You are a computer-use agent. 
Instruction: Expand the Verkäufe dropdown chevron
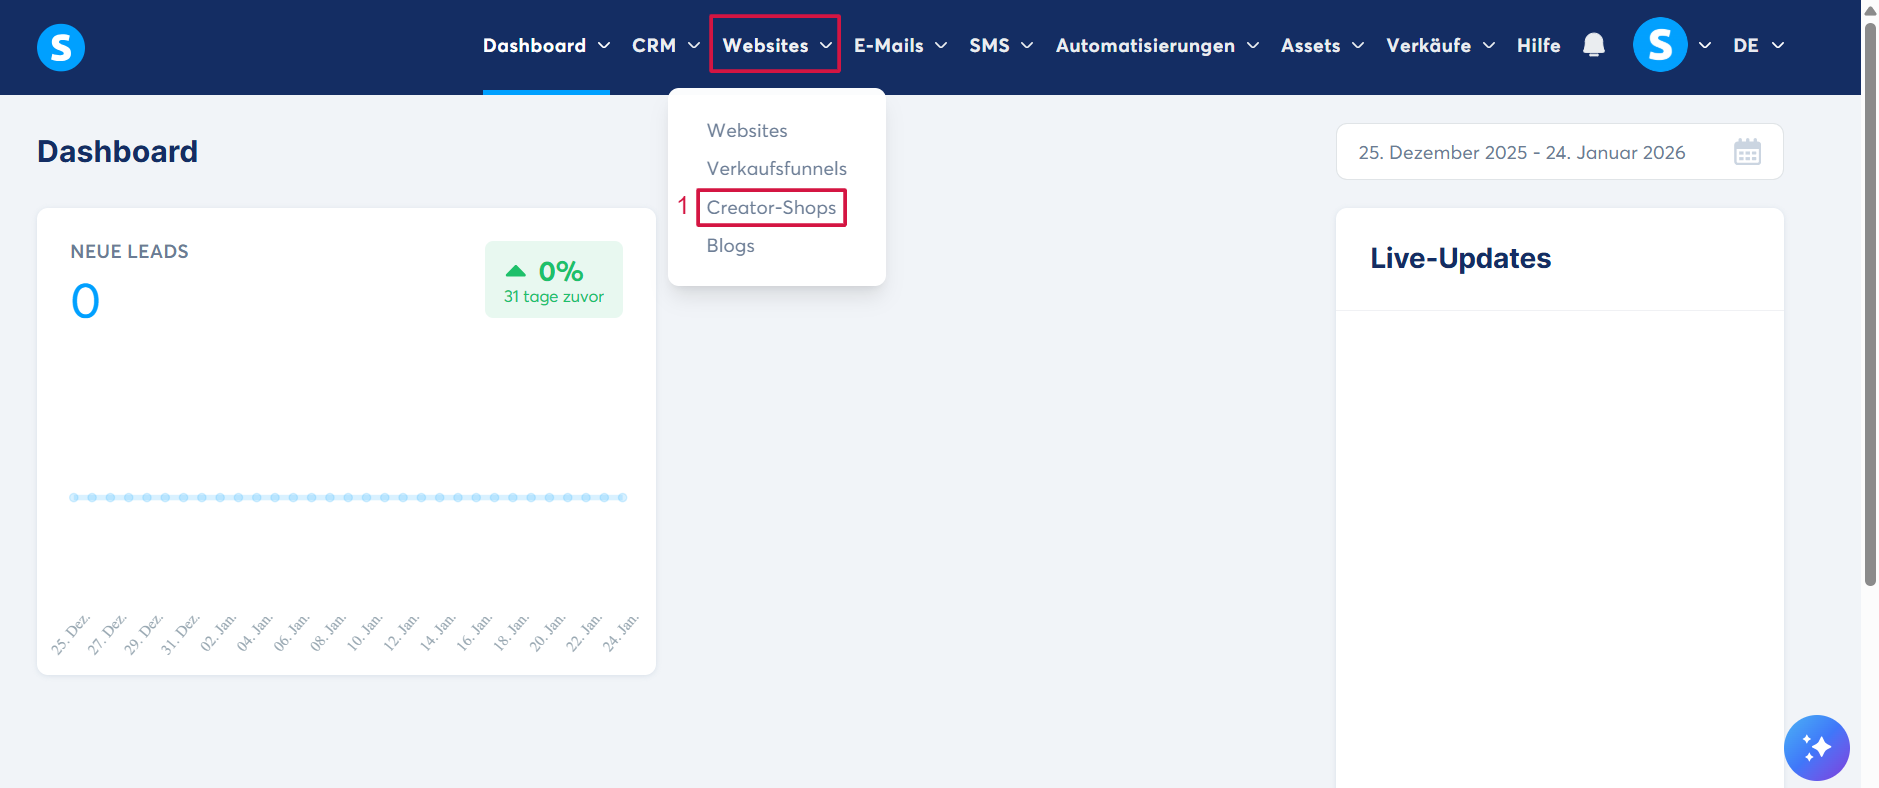[1489, 45]
